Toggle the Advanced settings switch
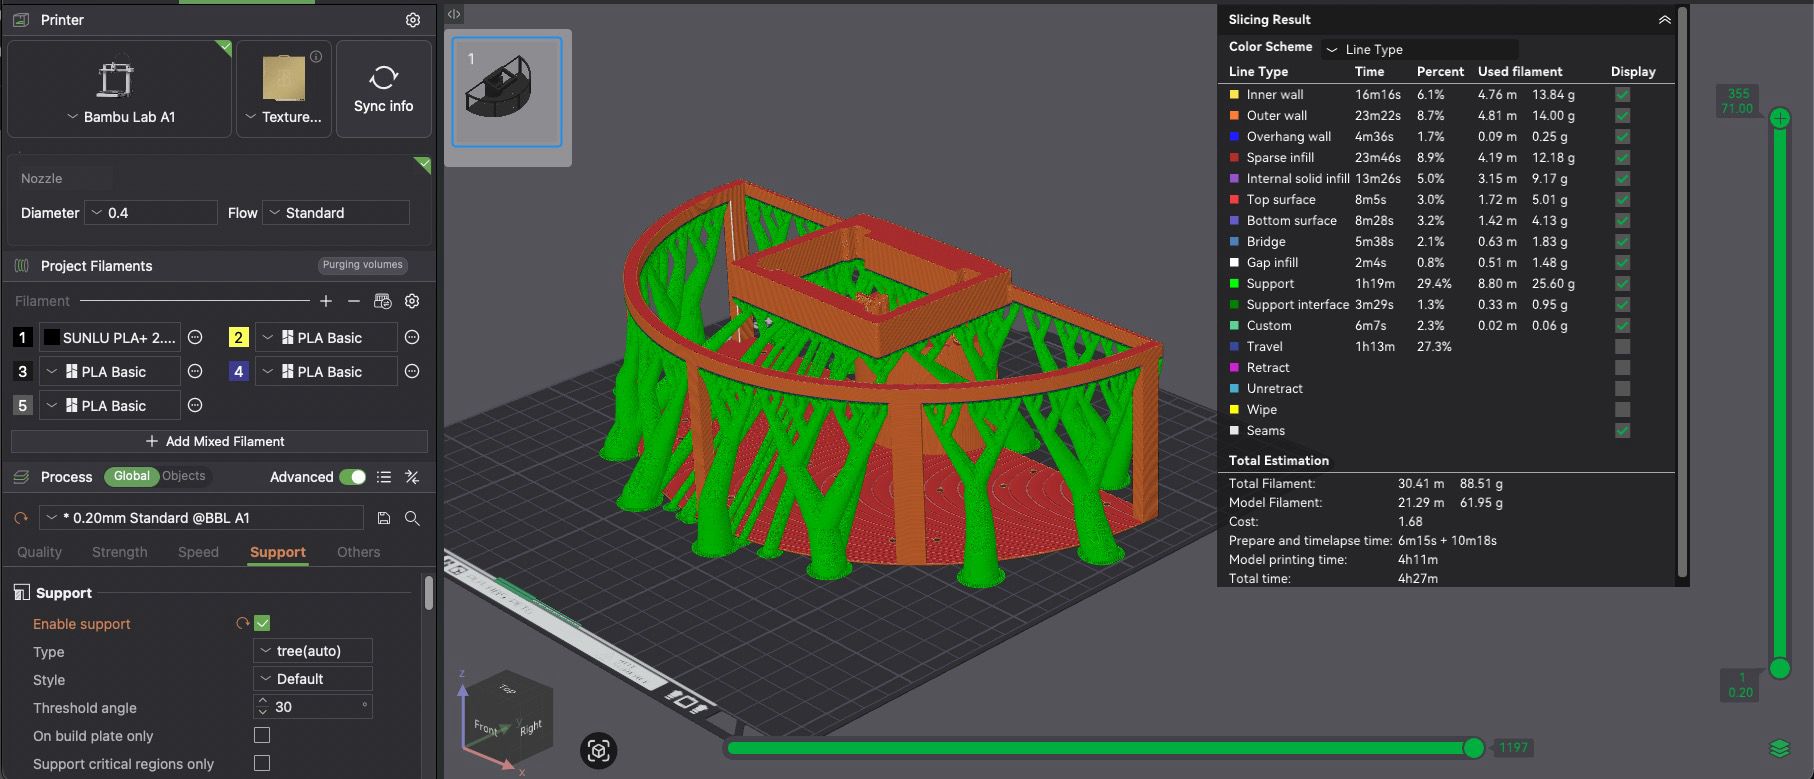This screenshot has height=779, width=1814. click(x=352, y=477)
